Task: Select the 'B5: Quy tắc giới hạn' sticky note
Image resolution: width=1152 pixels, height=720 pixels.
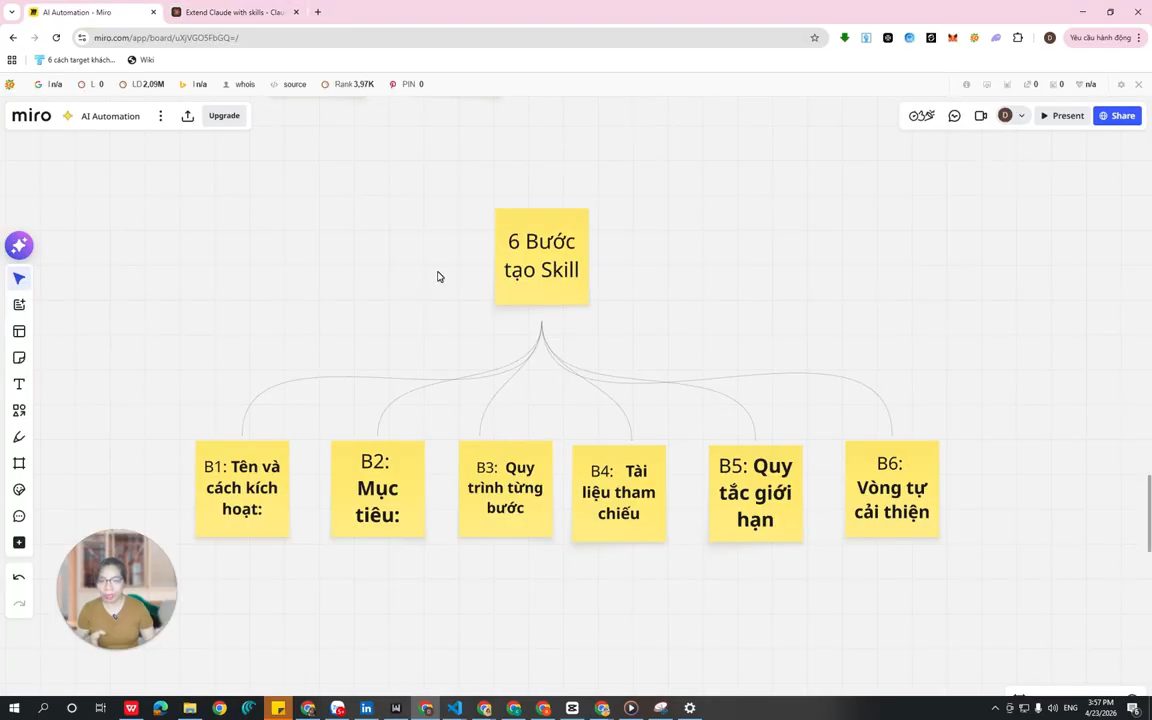Action: (755, 493)
